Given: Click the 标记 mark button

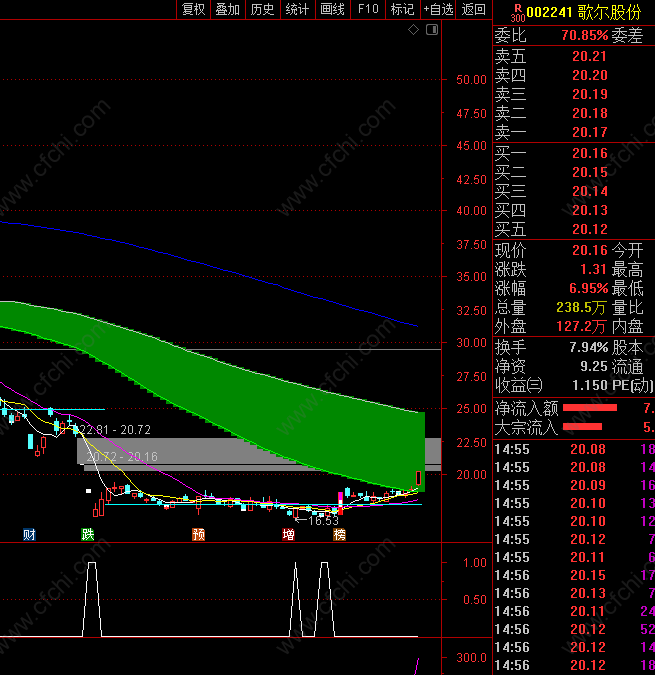Looking at the screenshot, I should pos(402,9).
